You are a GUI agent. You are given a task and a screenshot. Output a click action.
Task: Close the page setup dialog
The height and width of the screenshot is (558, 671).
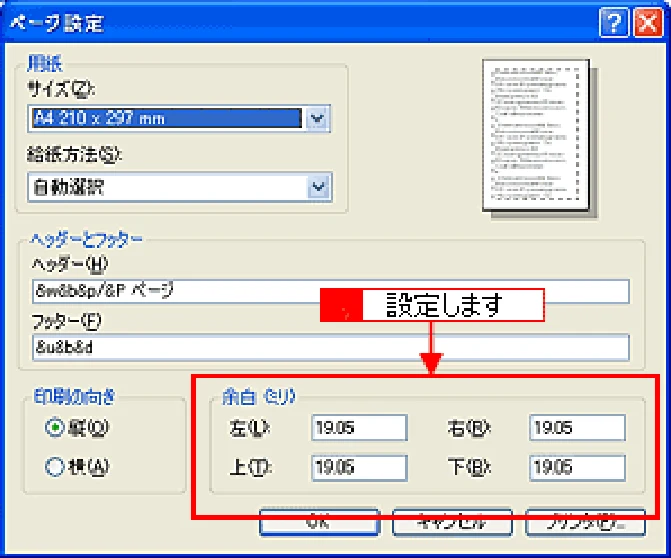click(x=647, y=23)
